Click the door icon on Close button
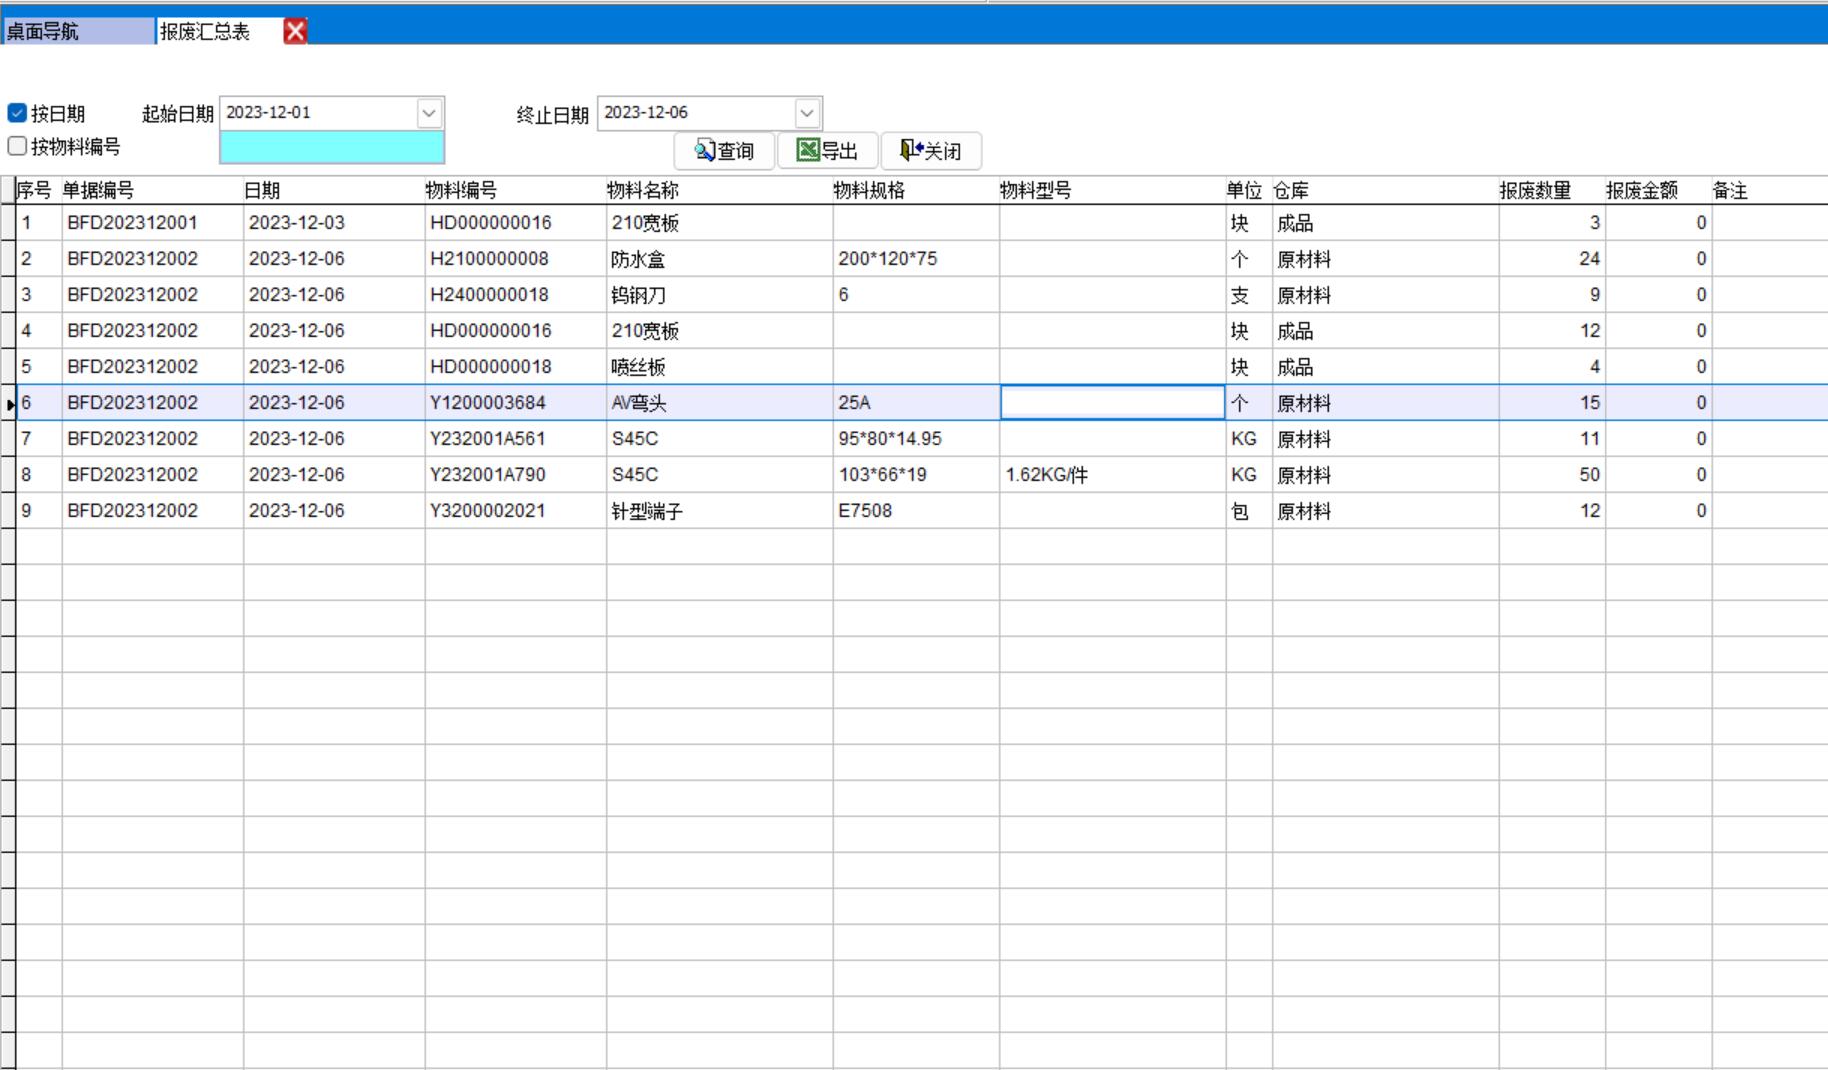Screen dimensions: 1828x1070 911,150
